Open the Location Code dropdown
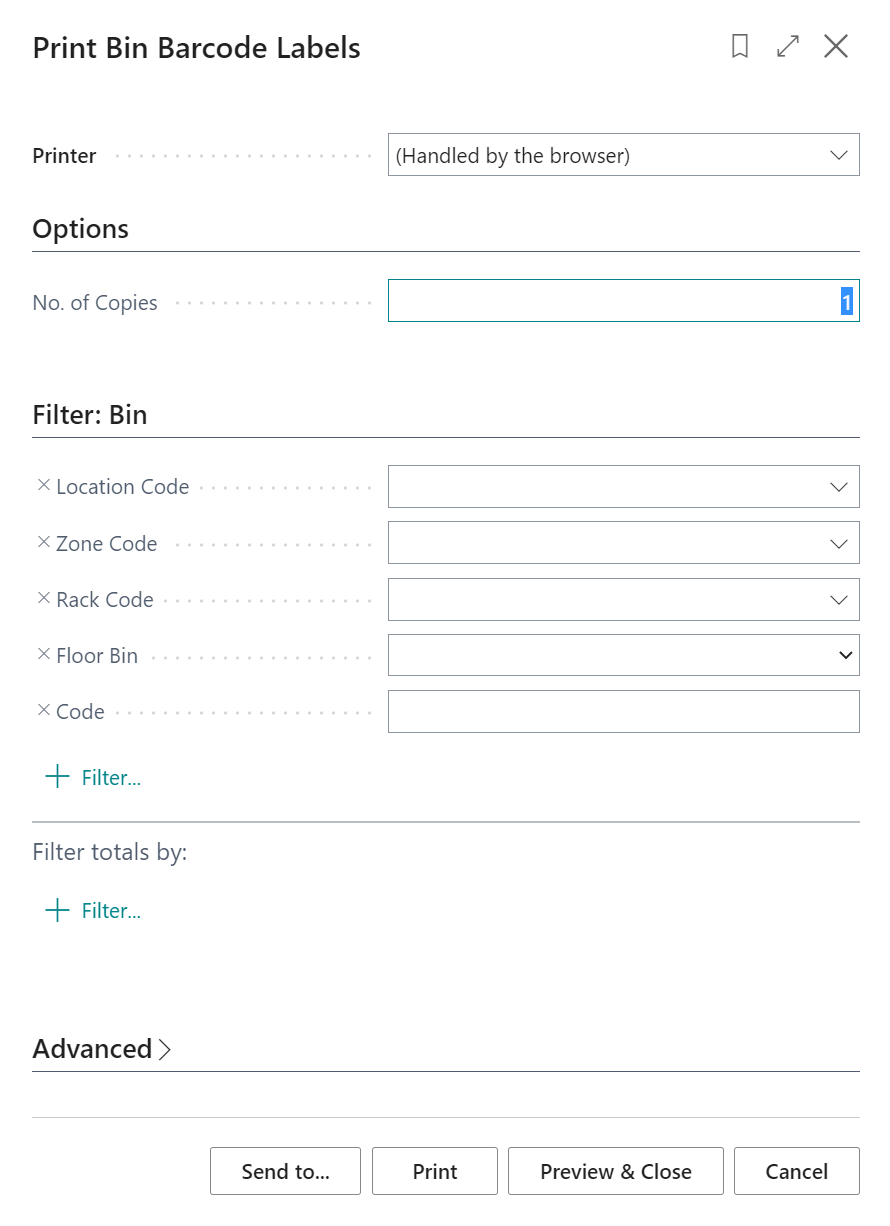 click(x=838, y=487)
